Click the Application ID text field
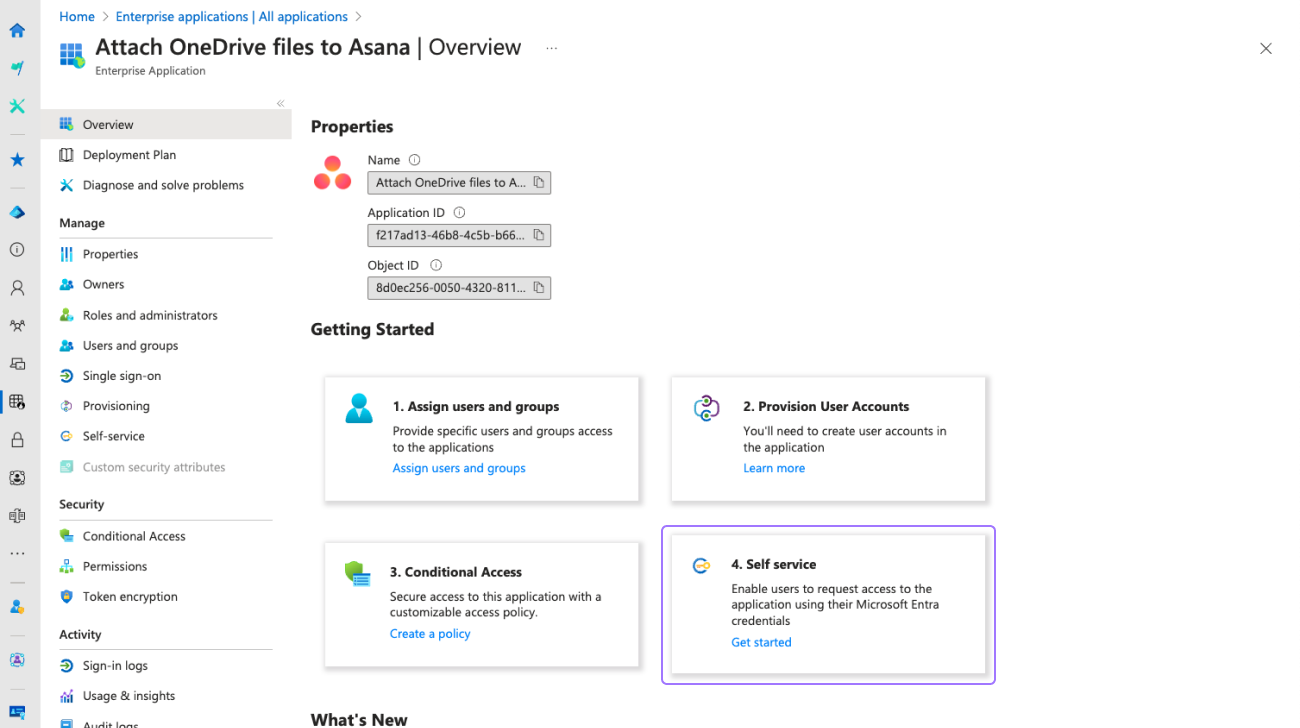Viewport: 1300px width, 728px height. 450,235
